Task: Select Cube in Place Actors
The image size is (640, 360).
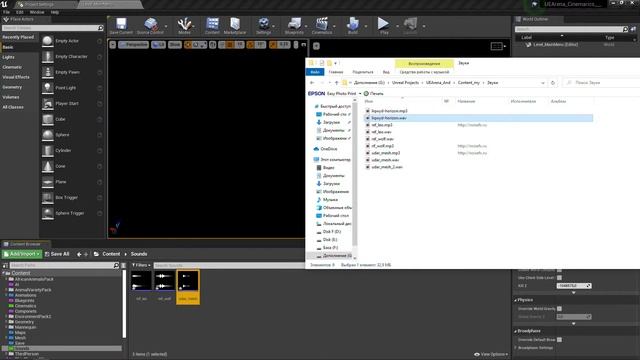Action: [72, 119]
